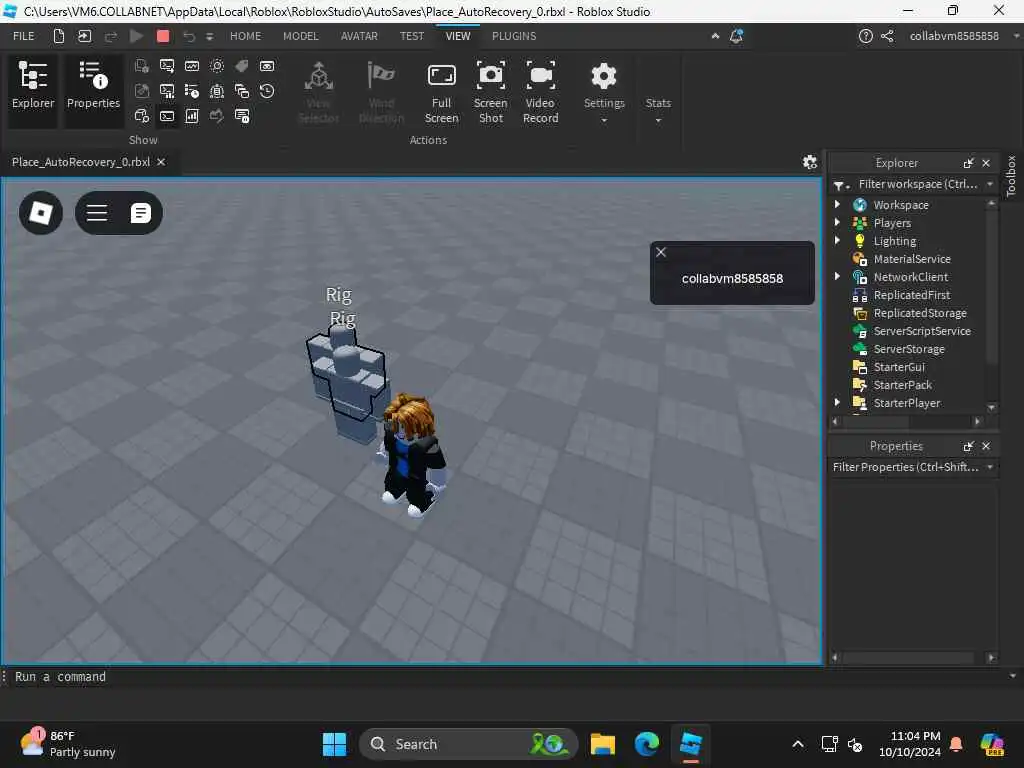Open Microsoft Edge from the taskbar
This screenshot has height=768, width=1024.
pos(647,744)
